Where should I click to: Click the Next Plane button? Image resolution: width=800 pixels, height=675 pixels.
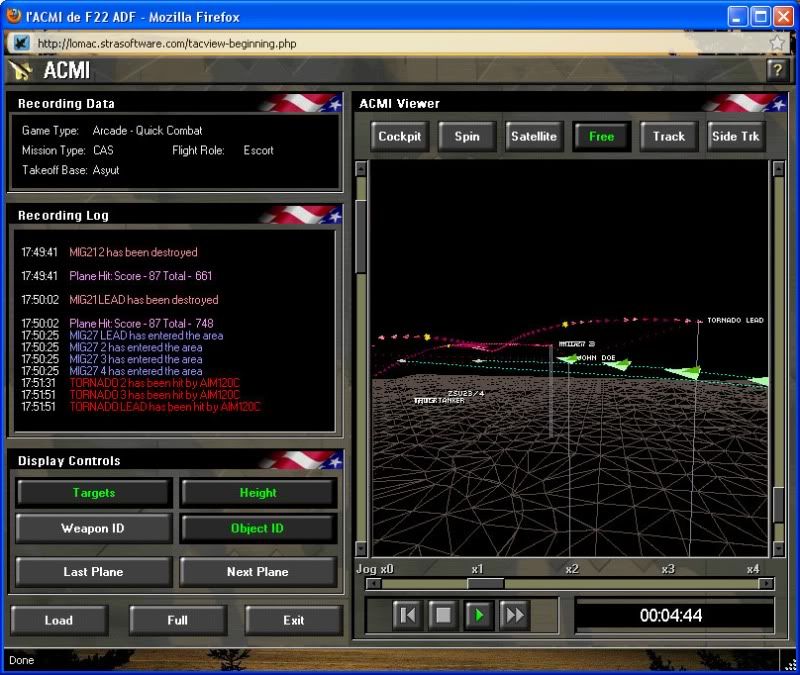(257, 572)
